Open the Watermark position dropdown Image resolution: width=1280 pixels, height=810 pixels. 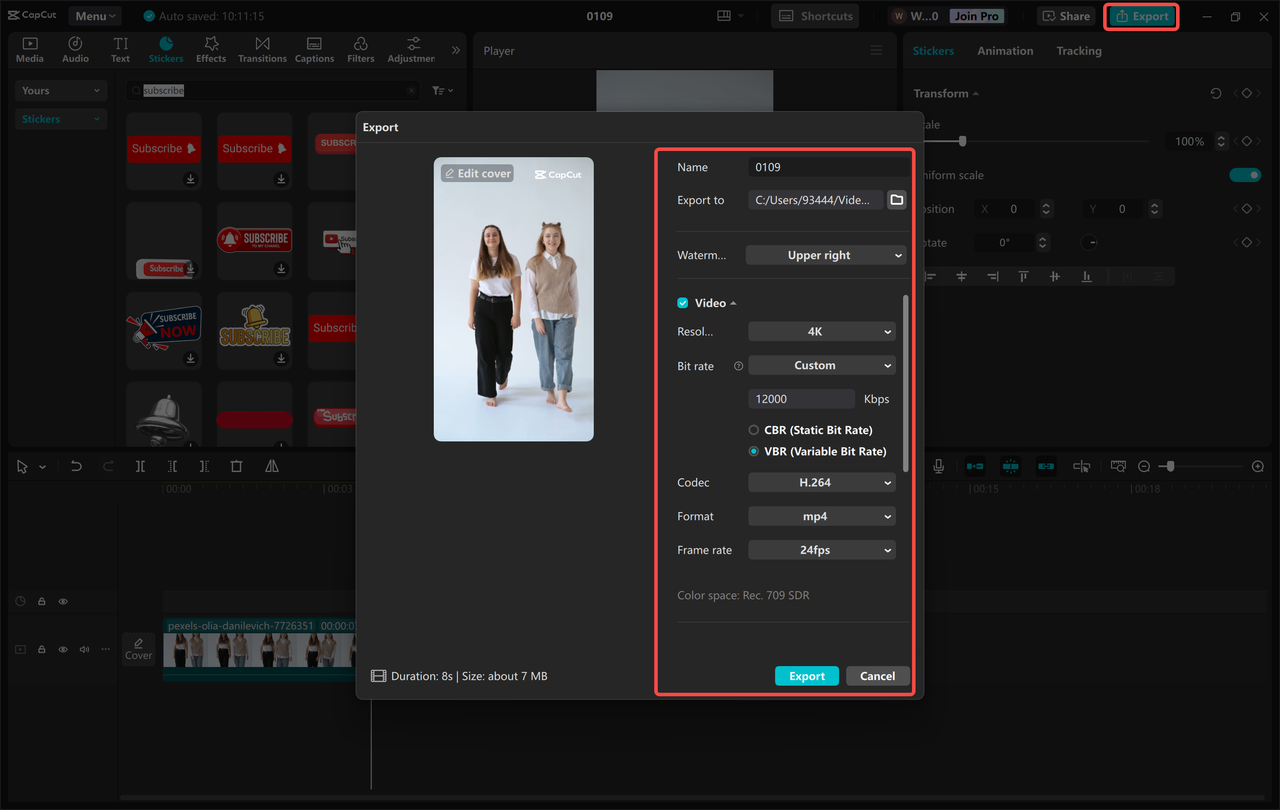[825, 255]
